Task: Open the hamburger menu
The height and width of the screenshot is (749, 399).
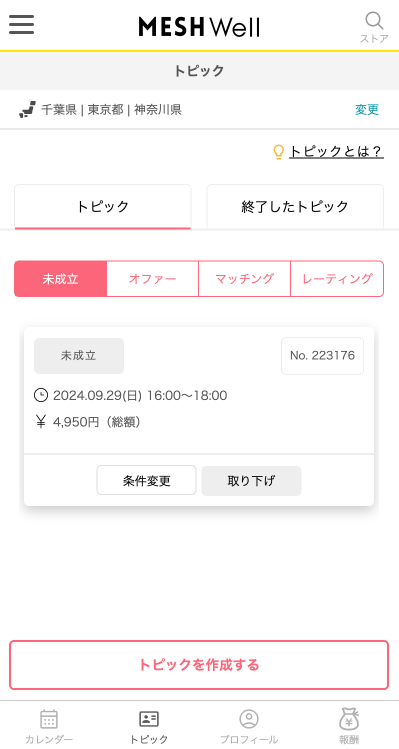Action: [x=22, y=24]
